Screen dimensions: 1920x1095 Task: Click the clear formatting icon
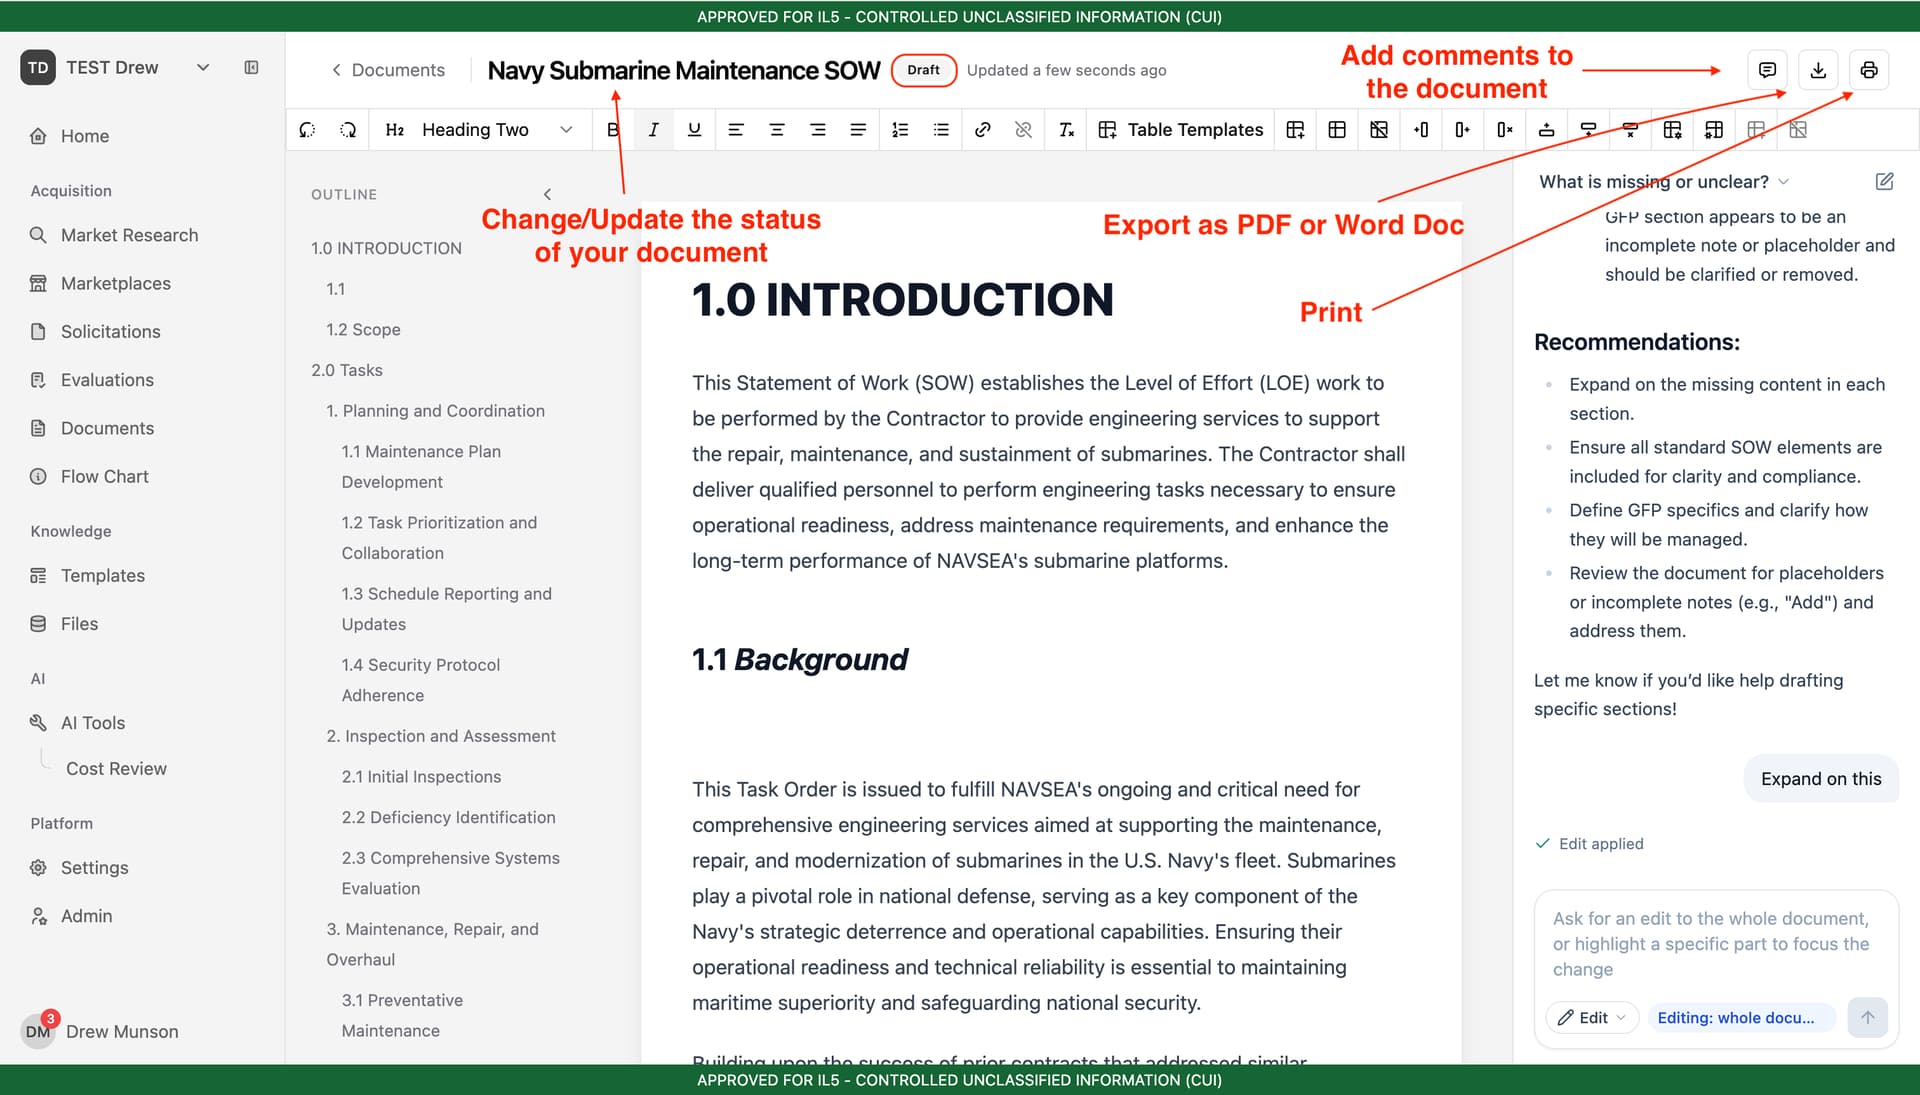pos(1066,130)
